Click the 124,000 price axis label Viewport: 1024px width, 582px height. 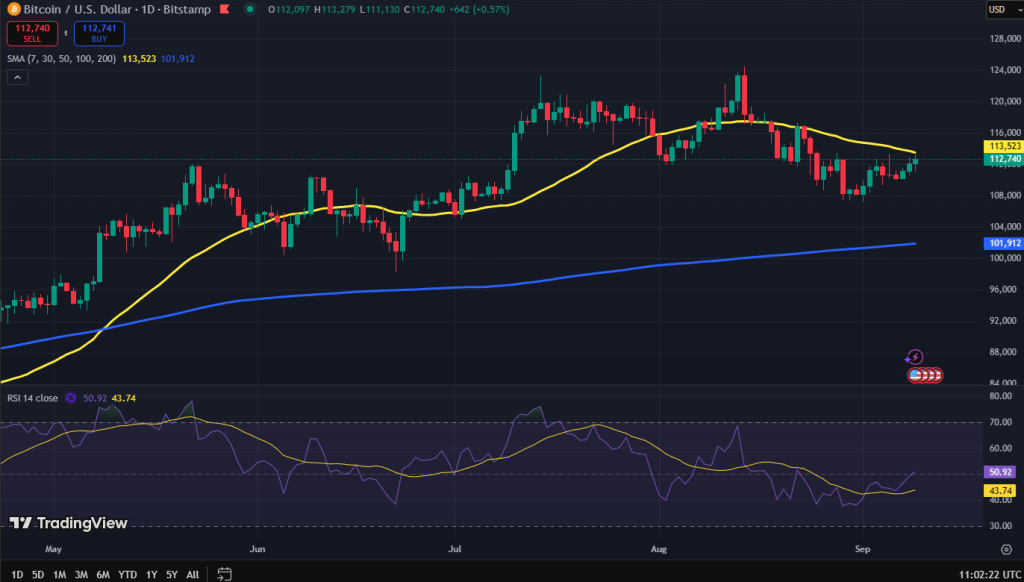pyautogui.click(x=1003, y=71)
